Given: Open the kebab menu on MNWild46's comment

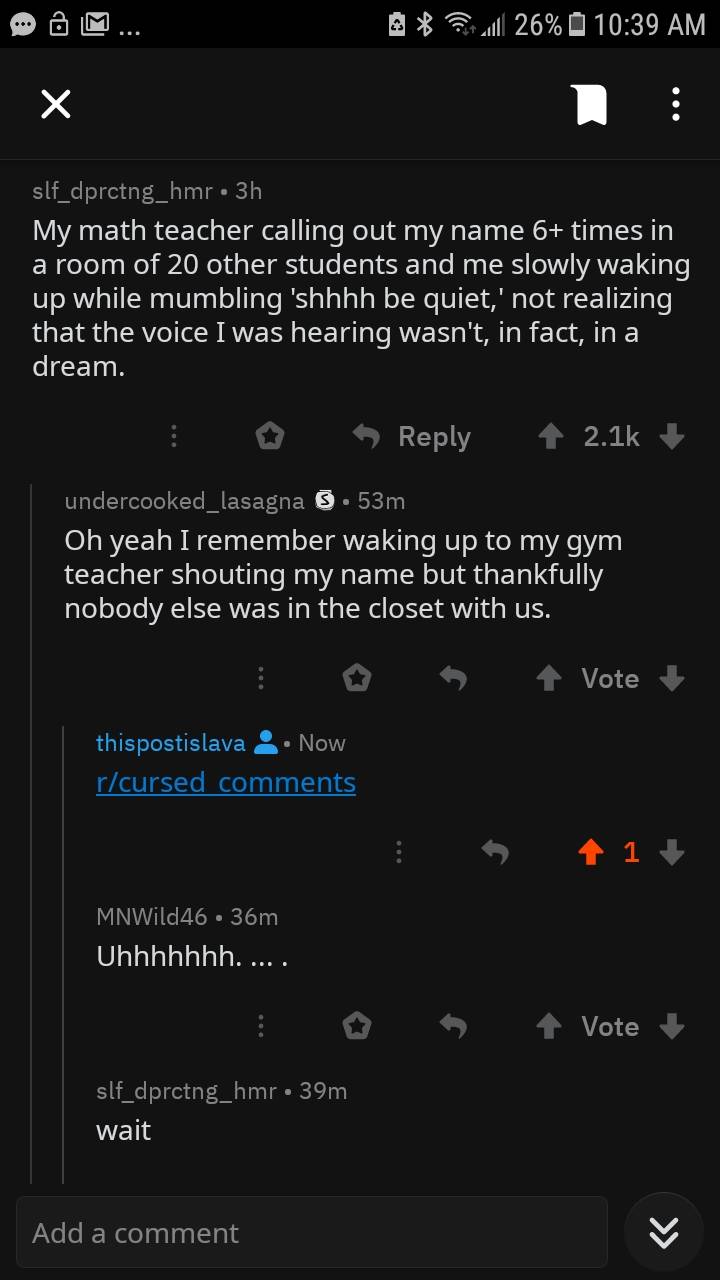Looking at the screenshot, I should pyautogui.click(x=260, y=1026).
